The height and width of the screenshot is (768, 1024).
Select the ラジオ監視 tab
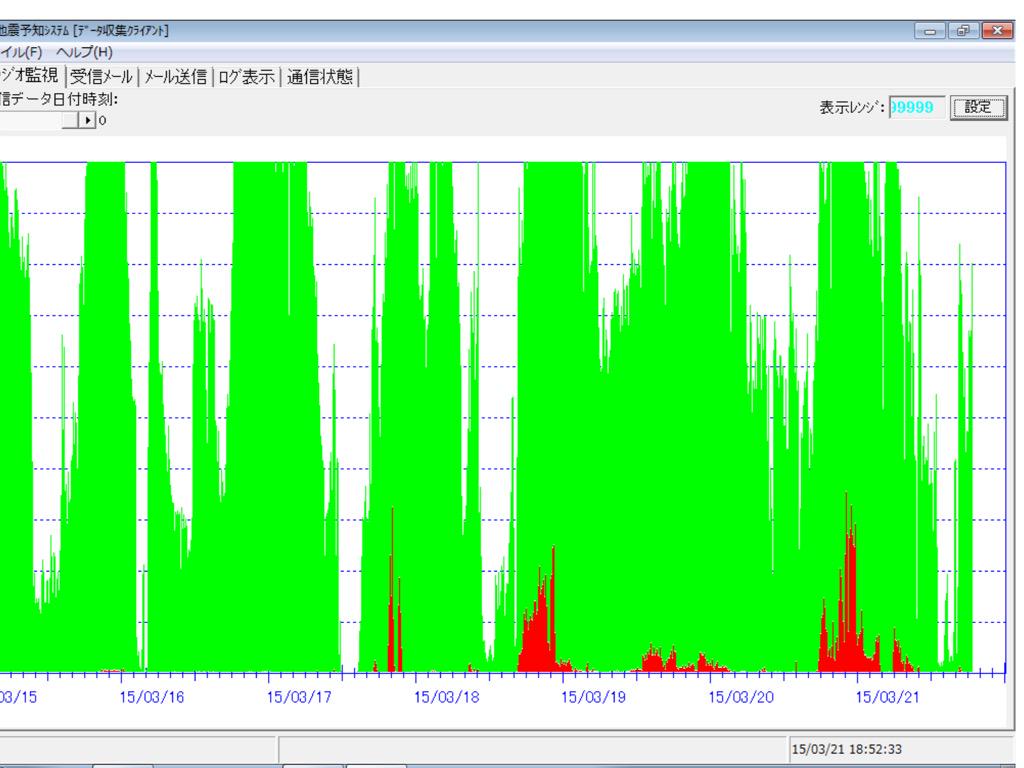(30, 75)
